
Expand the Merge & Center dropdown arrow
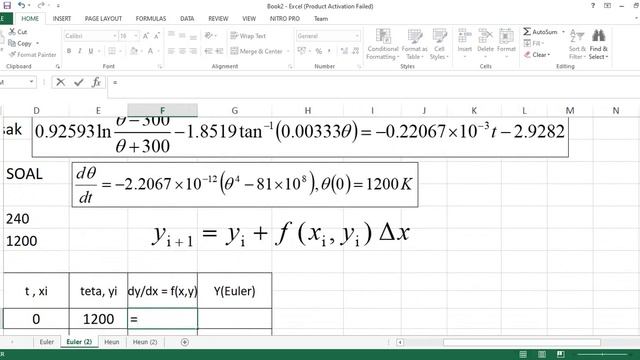click(x=288, y=51)
